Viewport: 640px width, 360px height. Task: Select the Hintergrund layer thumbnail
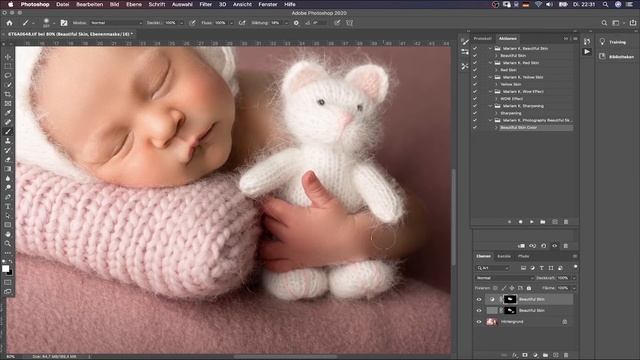tap(491, 322)
